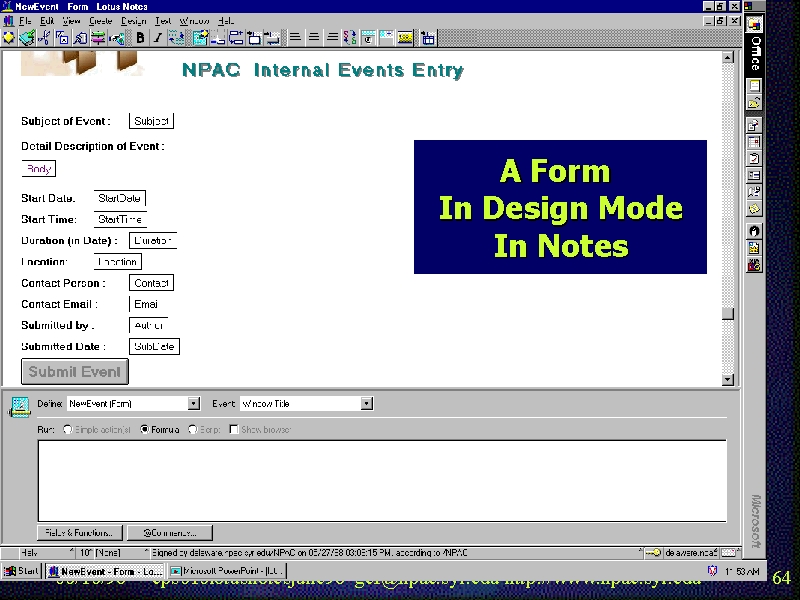Click the key icon in status bar
800x600 pixels.
click(x=653, y=553)
